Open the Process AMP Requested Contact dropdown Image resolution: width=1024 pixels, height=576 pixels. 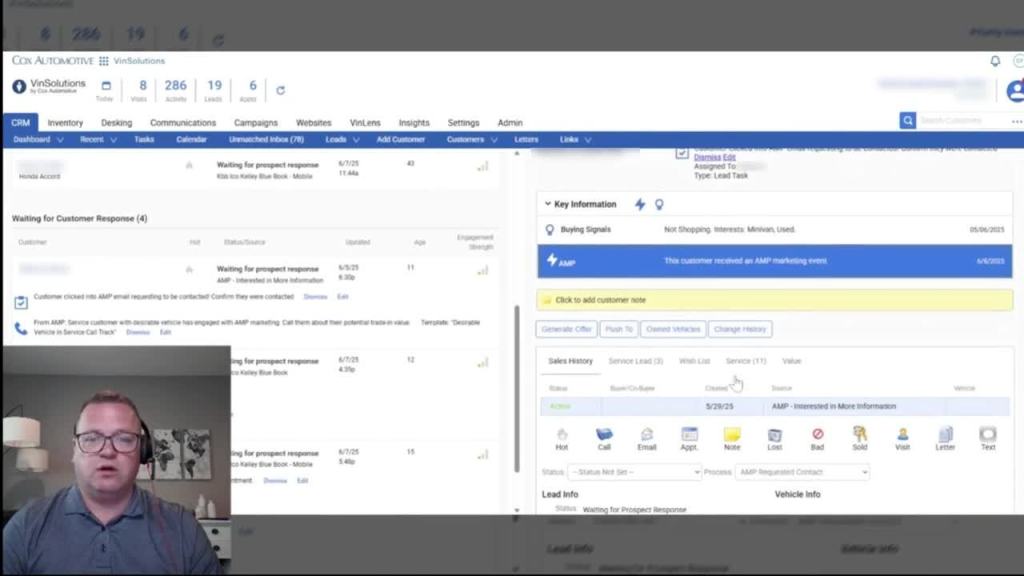[x=802, y=472]
